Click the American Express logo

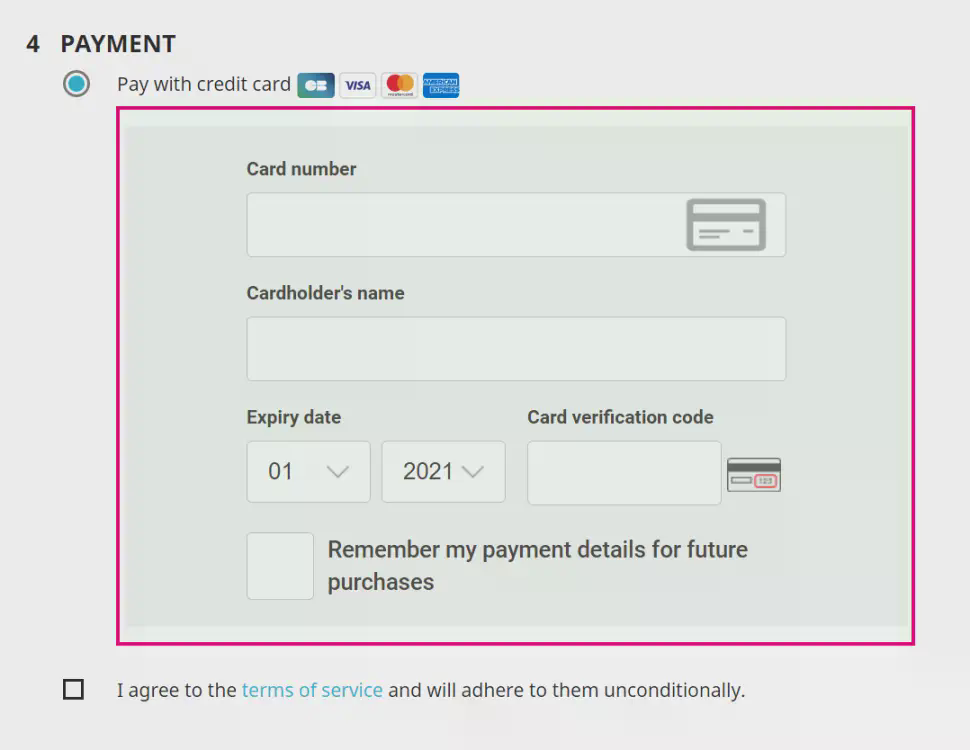pyautogui.click(x=441, y=85)
